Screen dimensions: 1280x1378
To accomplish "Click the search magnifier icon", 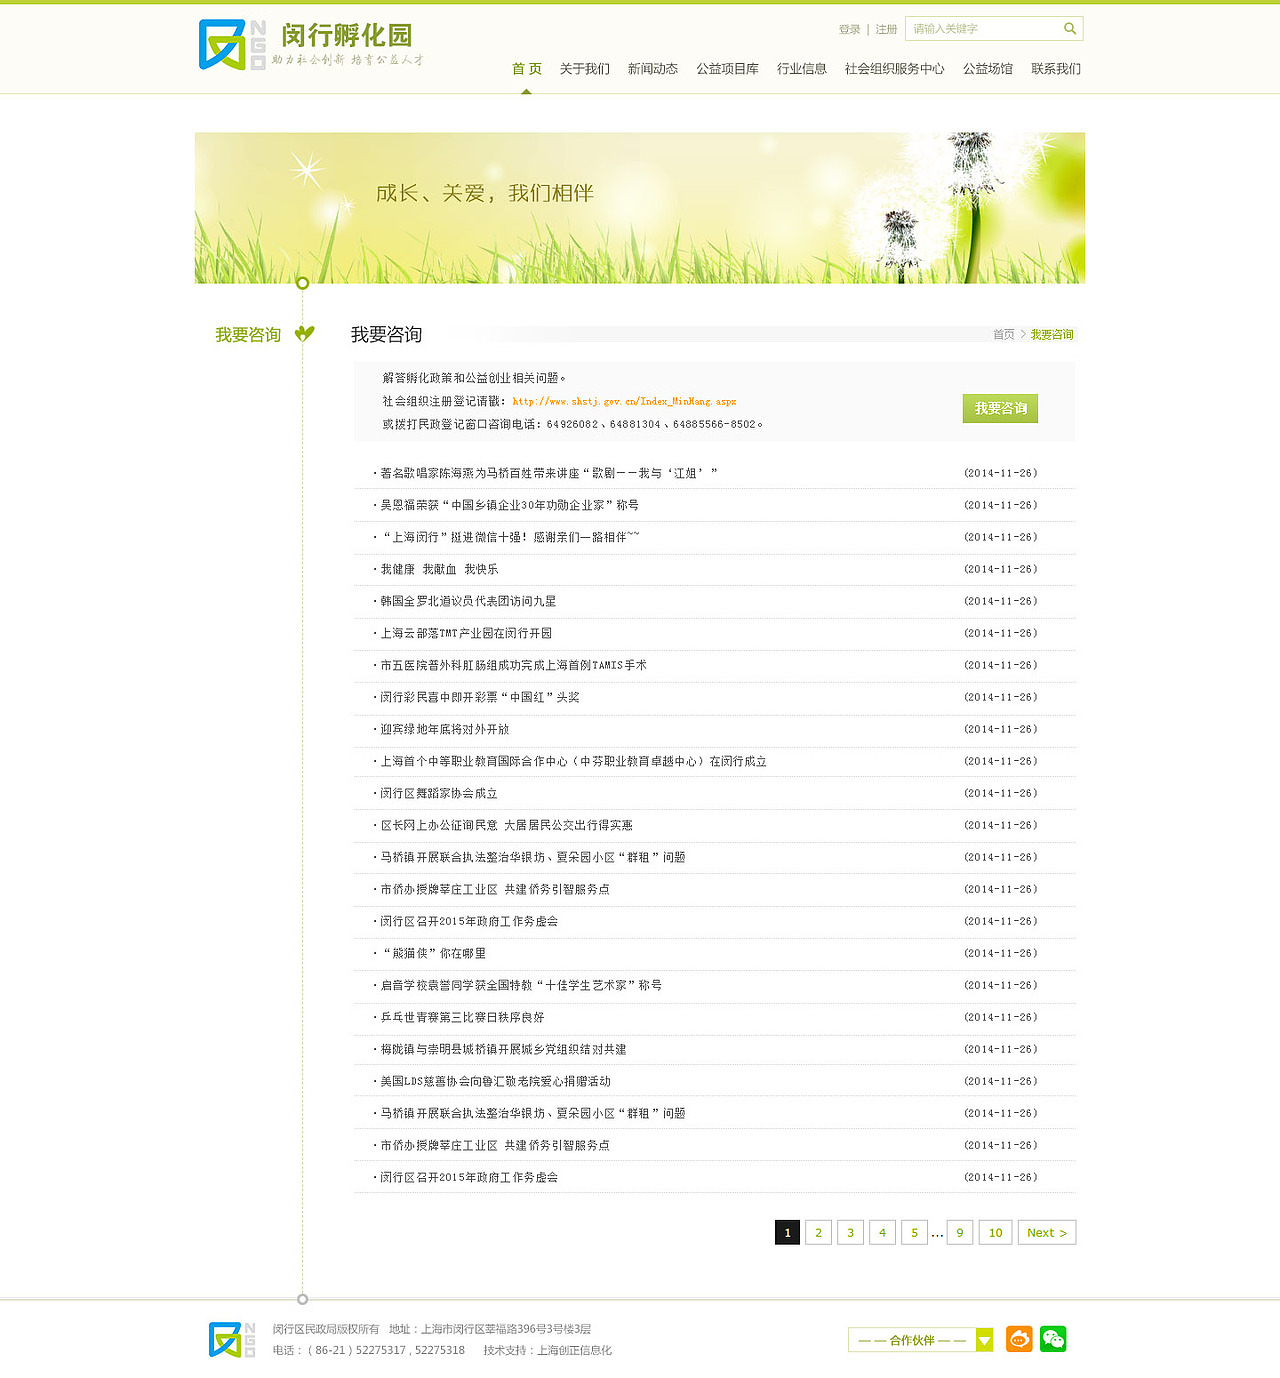I will pyautogui.click(x=1069, y=28).
